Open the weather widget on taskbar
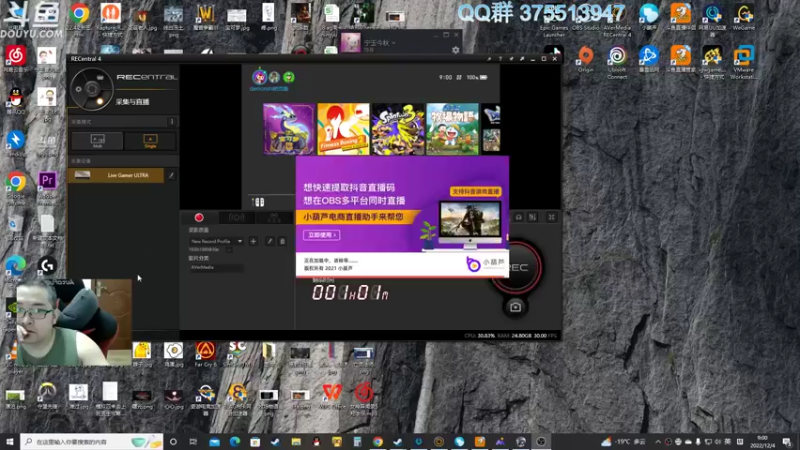Viewport: 800px width, 450px height. tap(623, 441)
